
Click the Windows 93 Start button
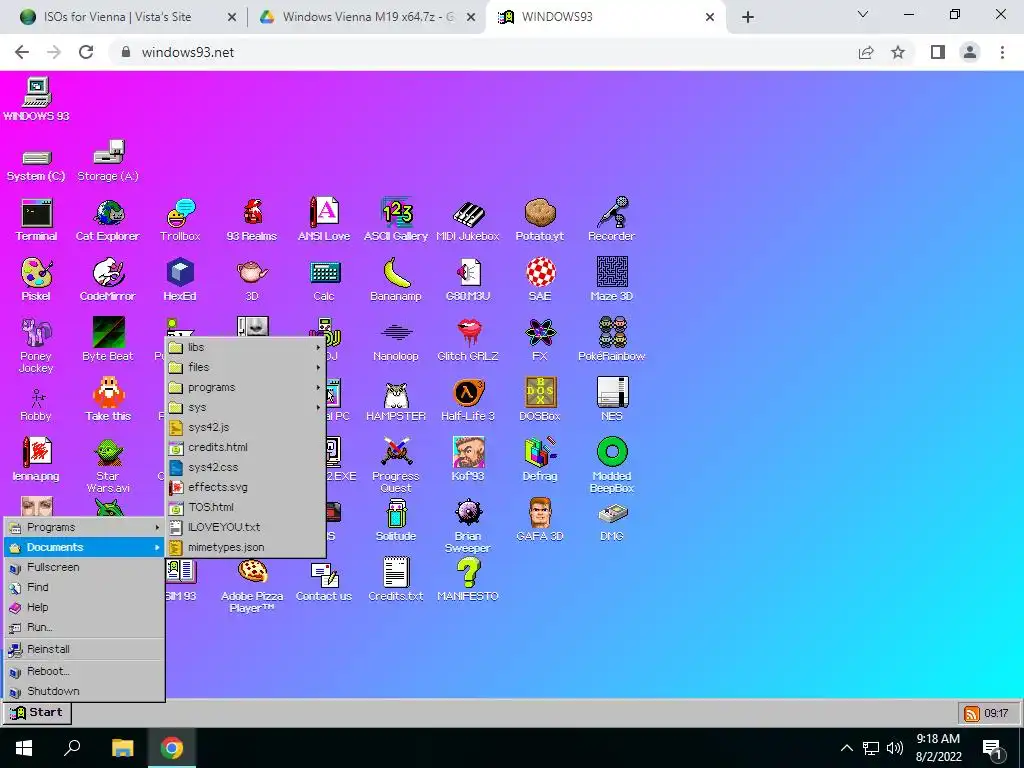pyautogui.click(x=37, y=712)
